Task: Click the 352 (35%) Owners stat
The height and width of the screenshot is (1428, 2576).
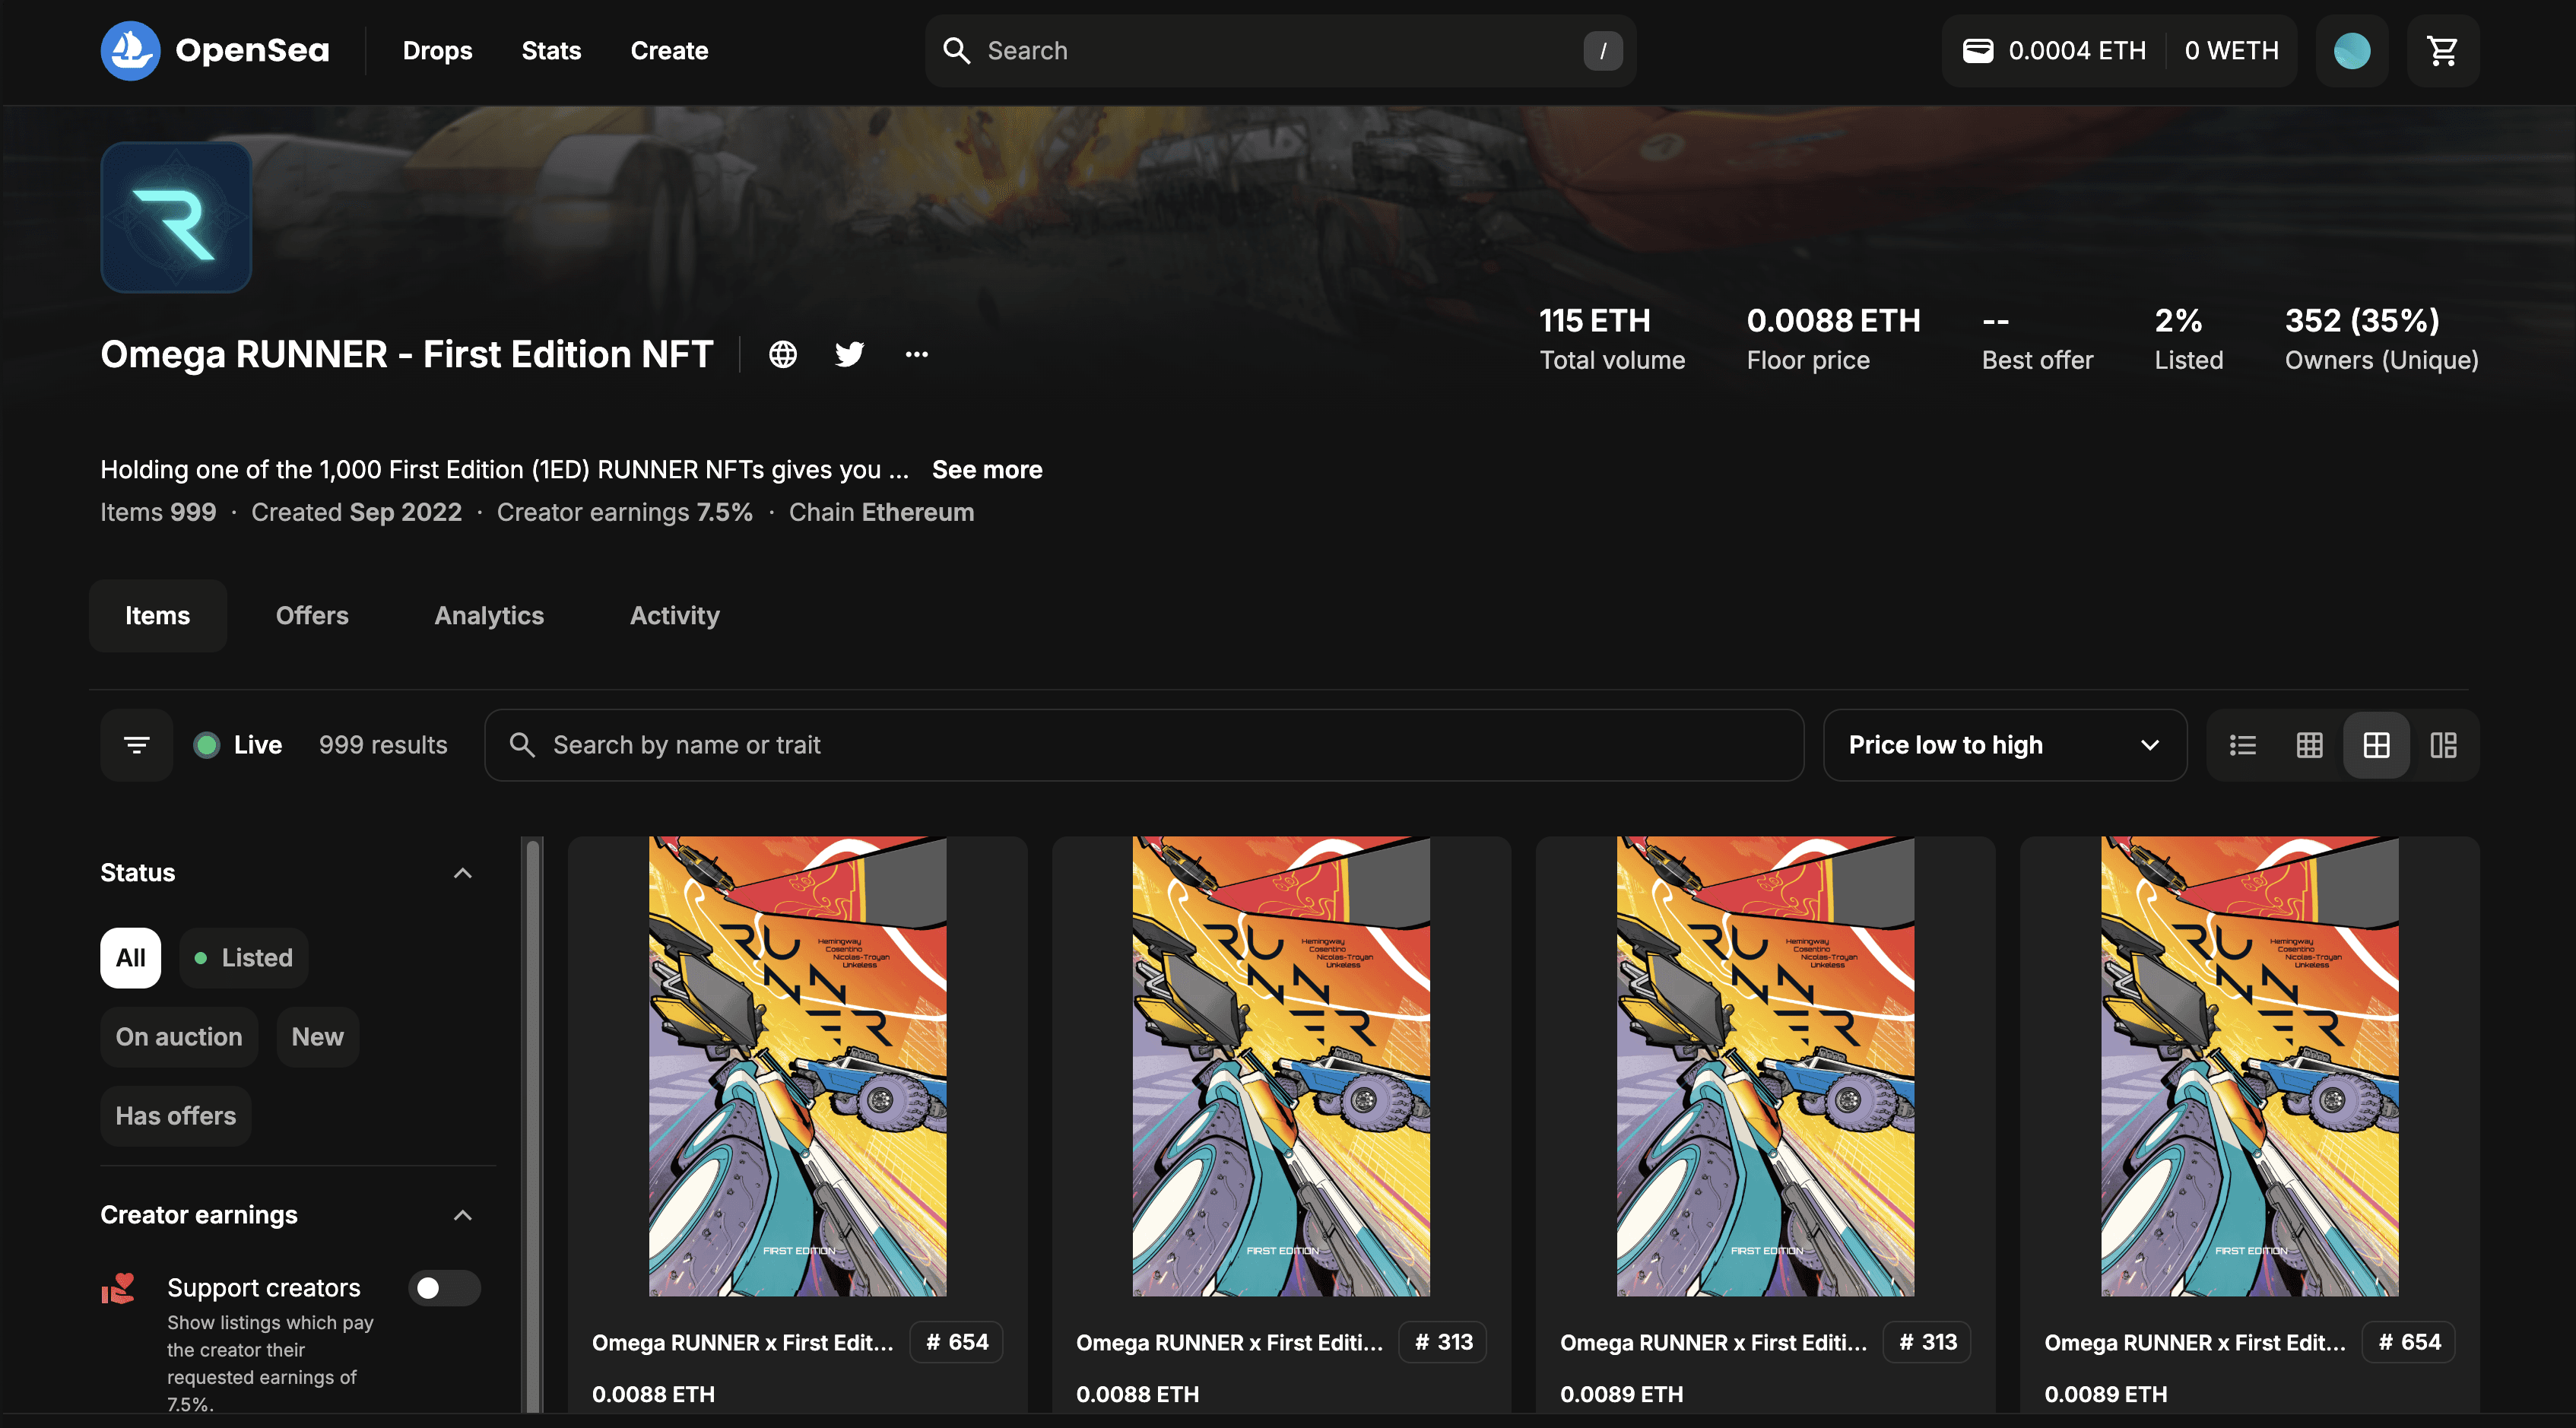Action: click(x=2381, y=339)
